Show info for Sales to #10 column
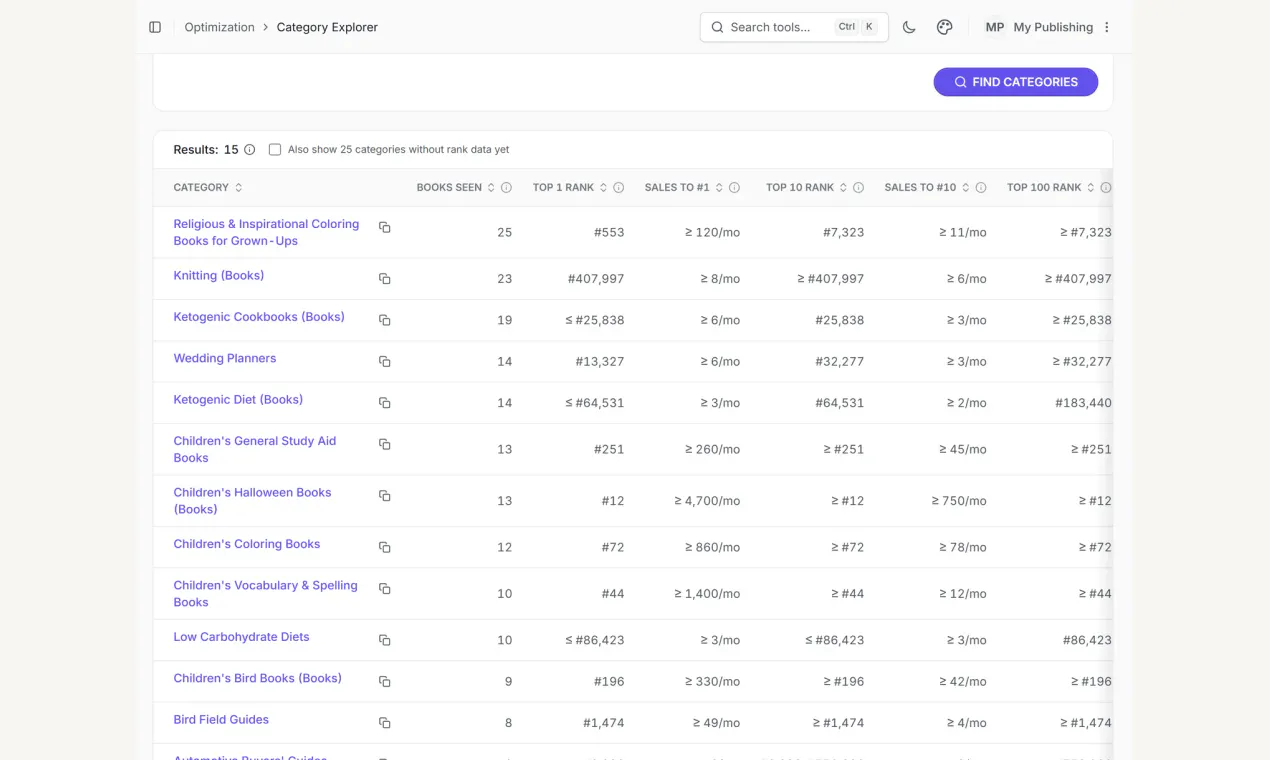The image size is (1270, 760). 981,188
